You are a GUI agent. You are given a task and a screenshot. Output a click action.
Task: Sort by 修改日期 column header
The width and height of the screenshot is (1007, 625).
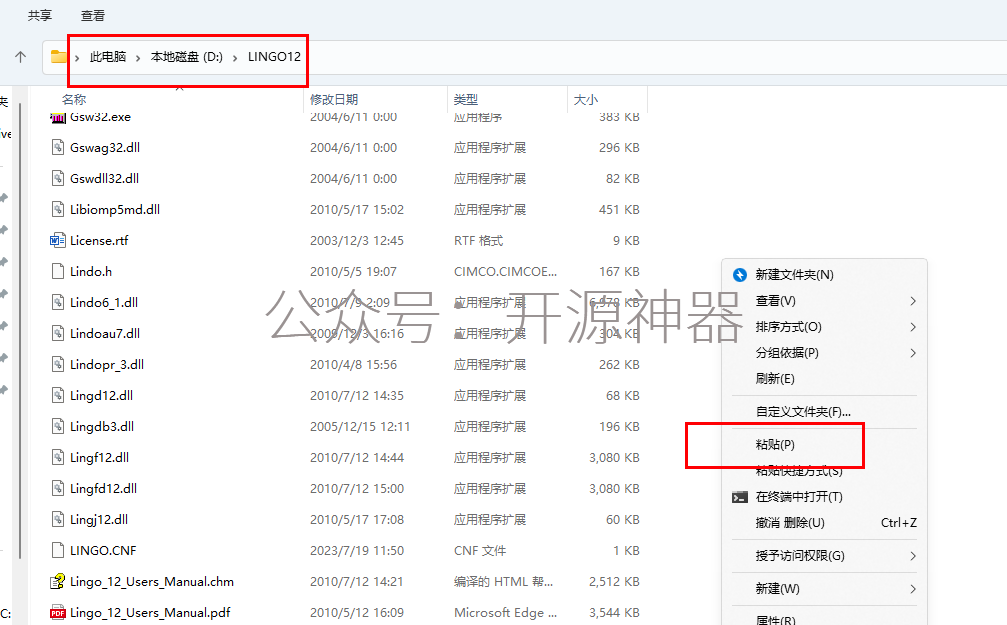click(x=334, y=100)
